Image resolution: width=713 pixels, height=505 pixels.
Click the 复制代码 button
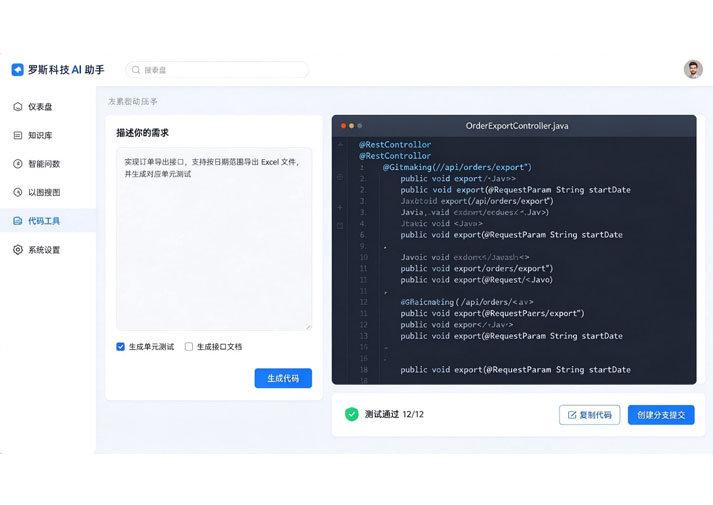tap(590, 415)
